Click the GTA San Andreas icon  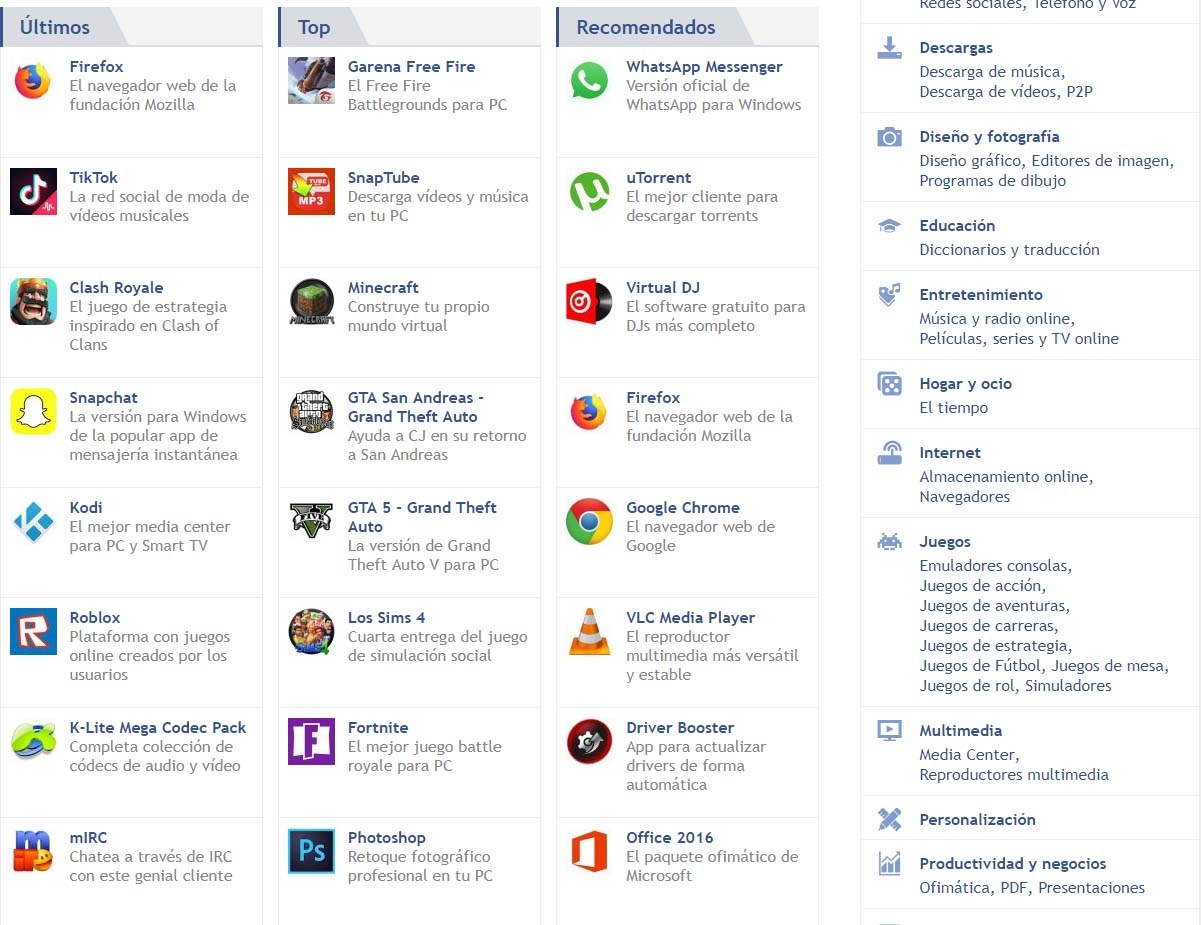click(311, 412)
